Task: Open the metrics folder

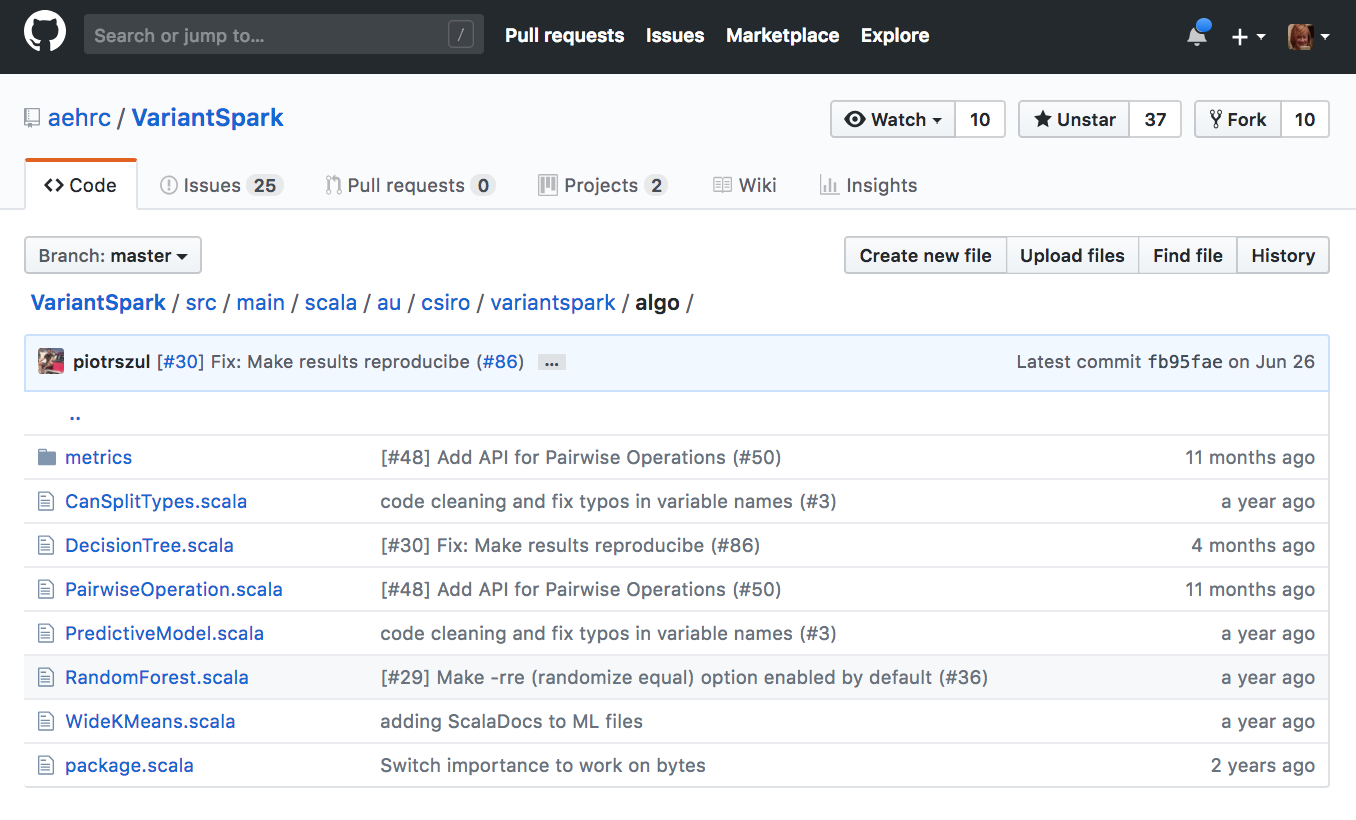Action: click(x=98, y=457)
